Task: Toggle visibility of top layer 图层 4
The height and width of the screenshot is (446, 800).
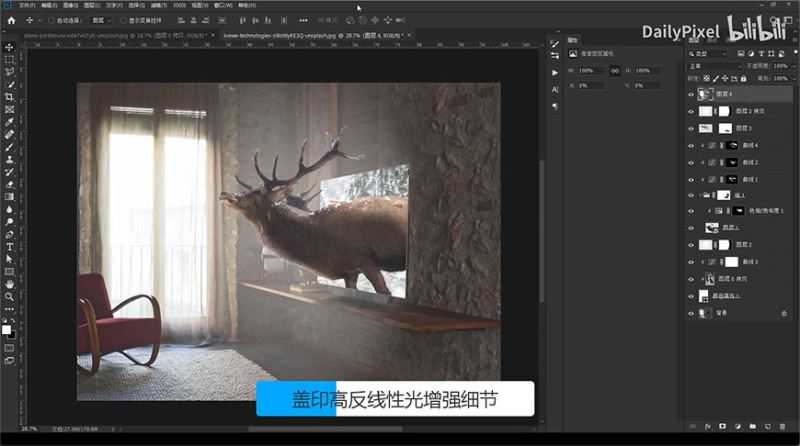Action: [x=691, y=94]
